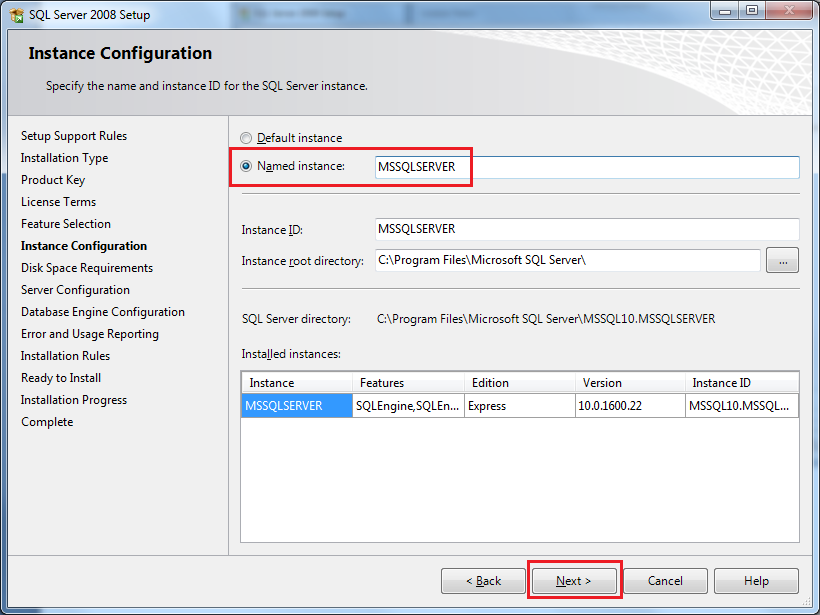820x615 pixels.
Task: Click Ready to Install step
Action: point(61,378)
